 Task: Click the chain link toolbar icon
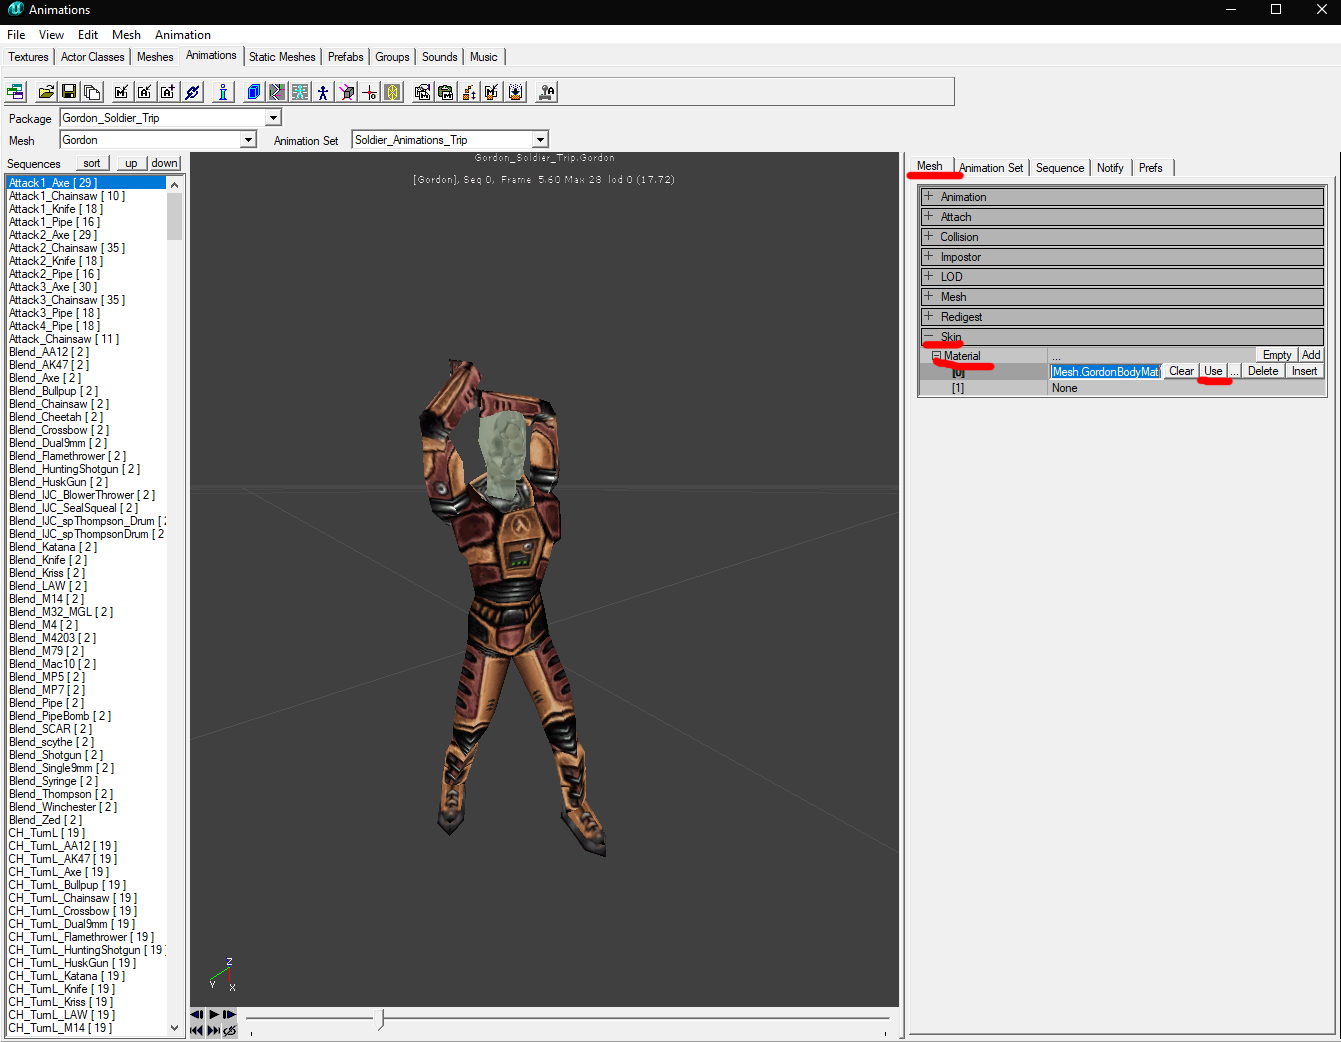pos(193,92)
